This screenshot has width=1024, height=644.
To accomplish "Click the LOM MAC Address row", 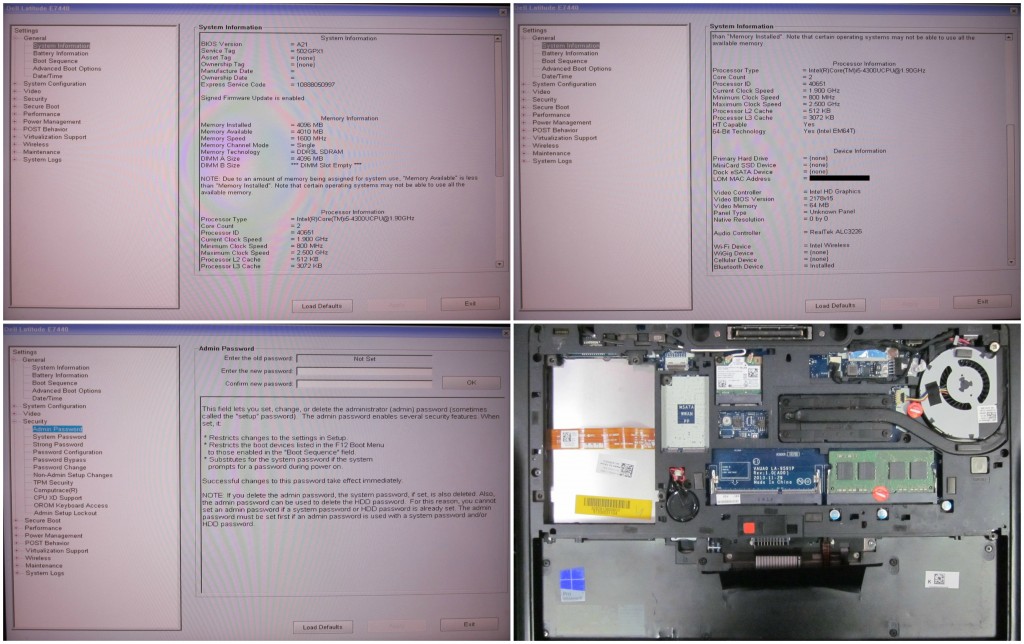I will pyautogui.click(x=791, y=178).
